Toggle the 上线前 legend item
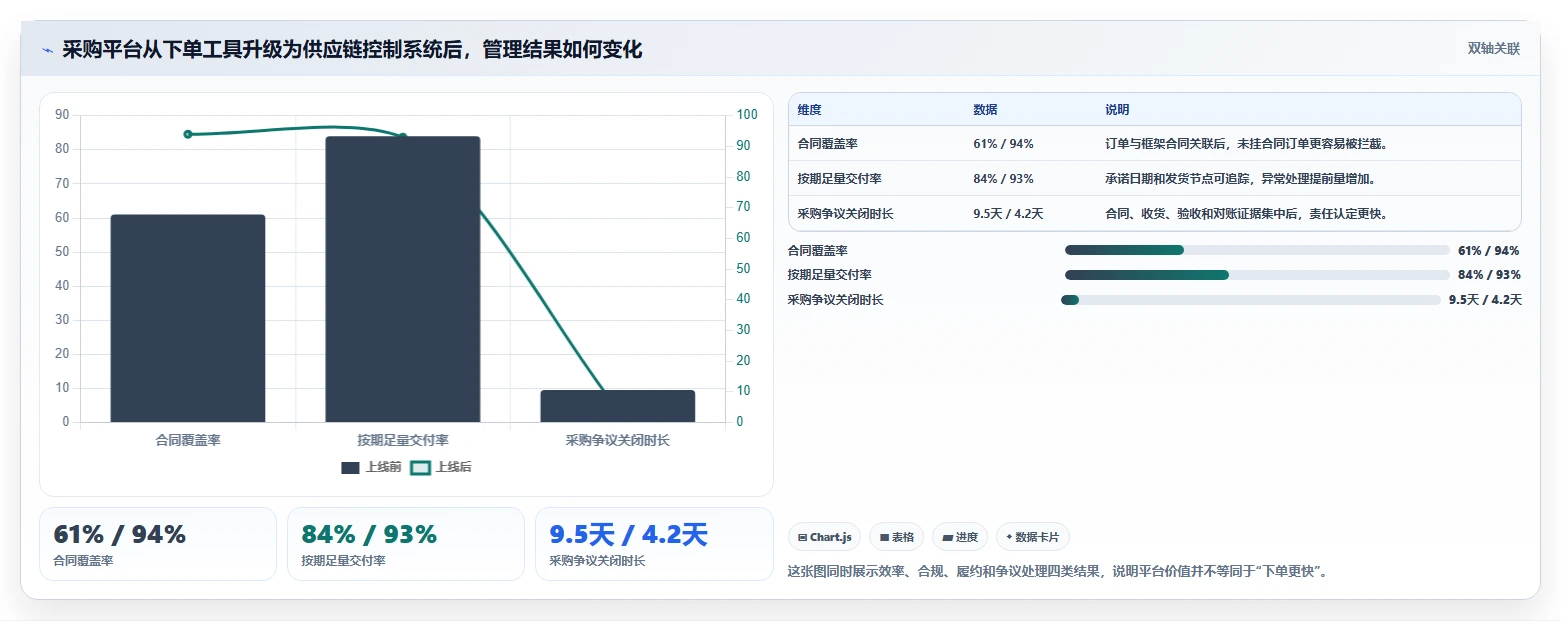This screenshot has height=621, width=1561. tap(370, 467)
